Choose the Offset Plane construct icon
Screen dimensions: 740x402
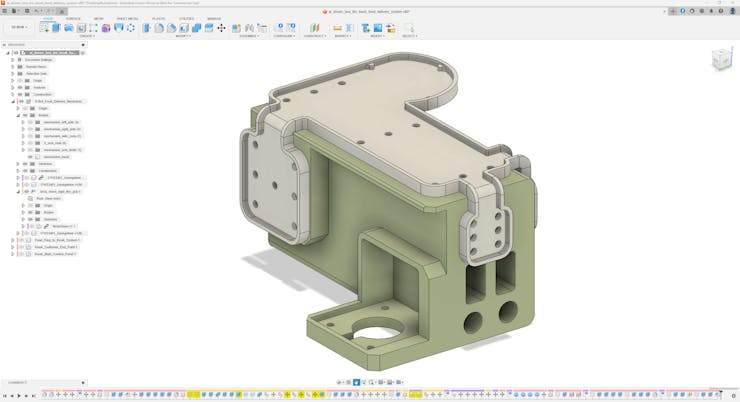314,28
